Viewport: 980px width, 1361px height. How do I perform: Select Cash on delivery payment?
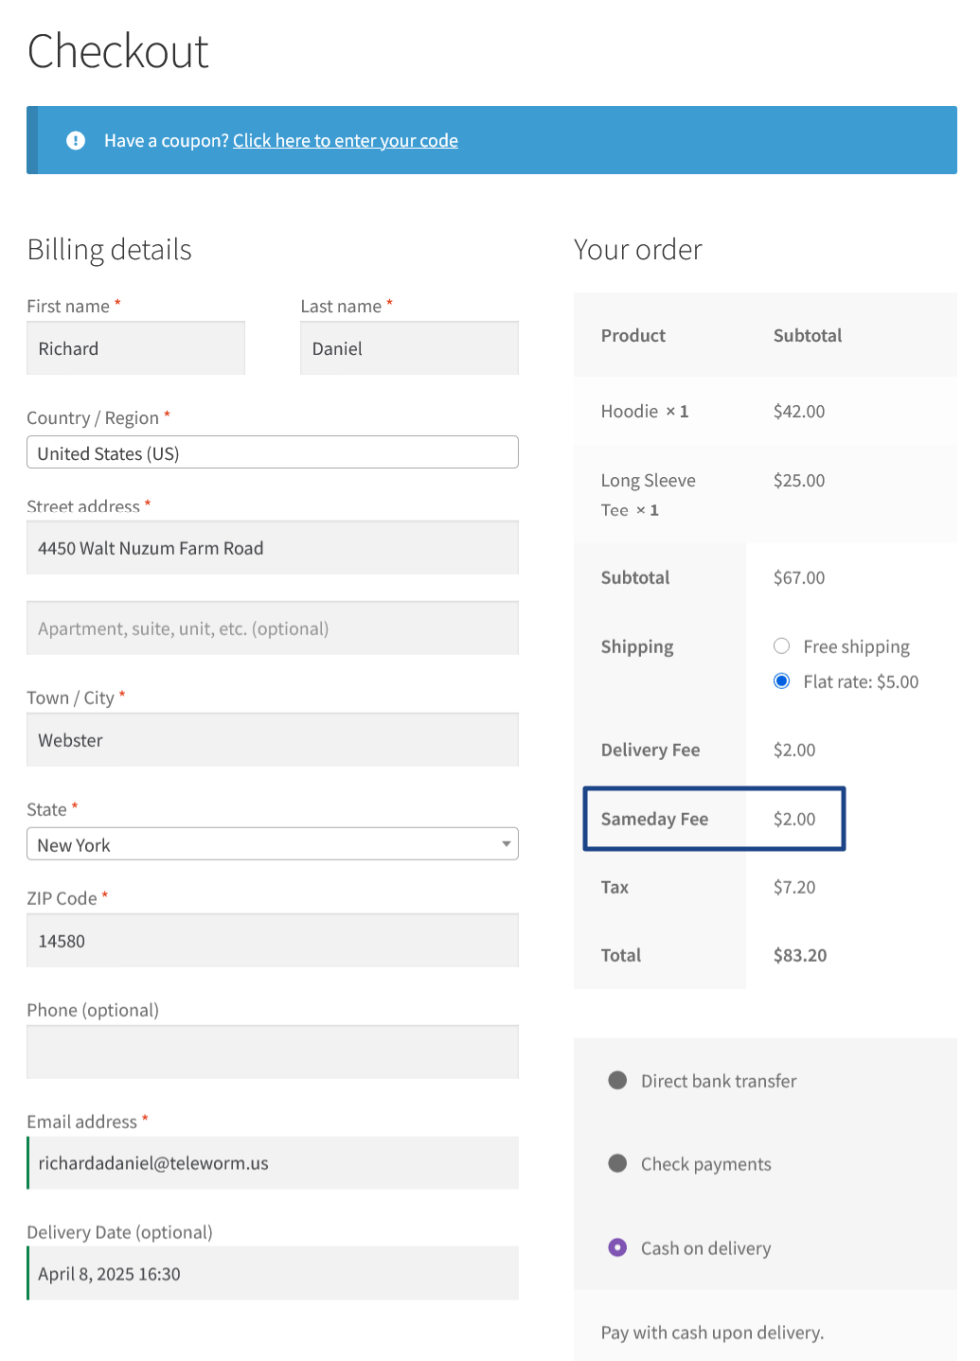pos(618,1248)
